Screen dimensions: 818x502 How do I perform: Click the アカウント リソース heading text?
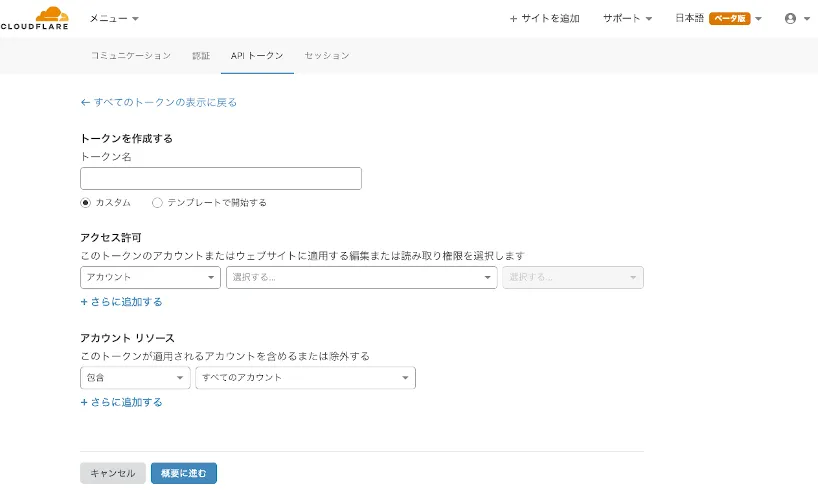tap(127, 338)
